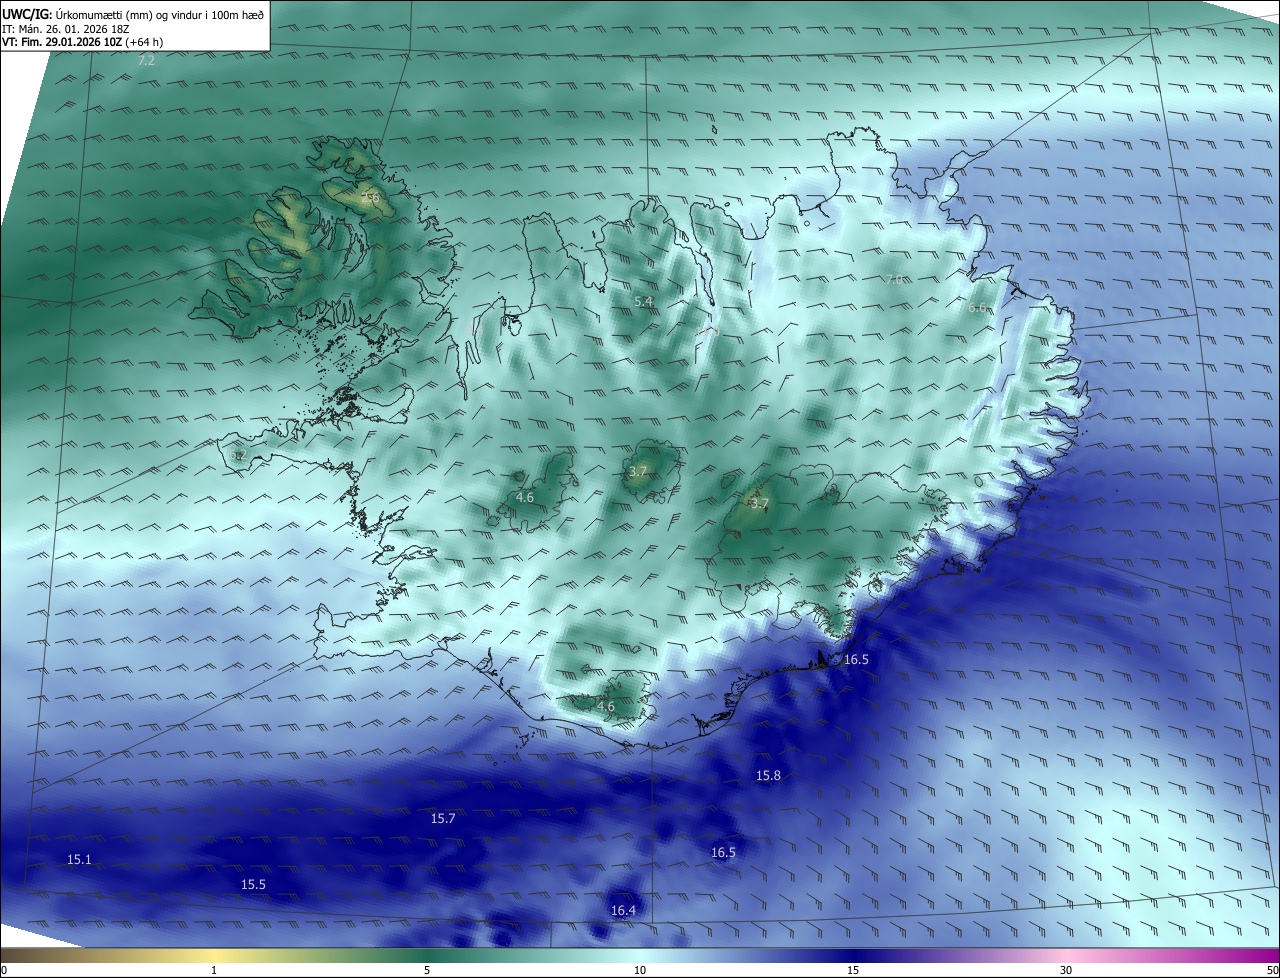Click the 30 tick on color scale
The image size is (1280, 978).
(1066, 970)
